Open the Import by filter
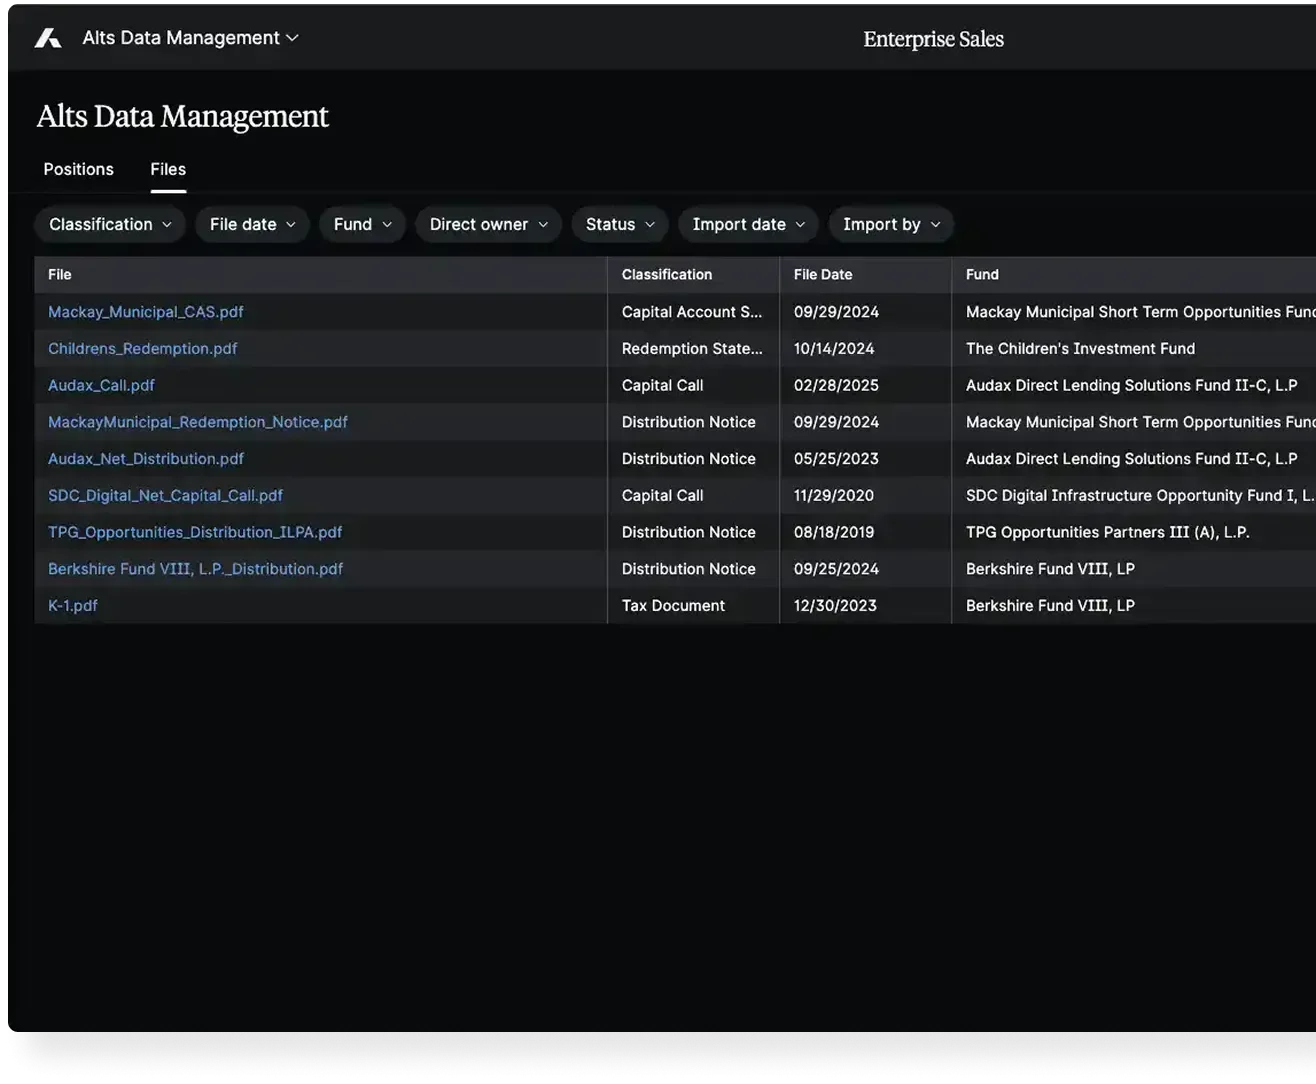Image resolution: width=1316 pixels, height=1084 pixels. (x=891, y=224)
